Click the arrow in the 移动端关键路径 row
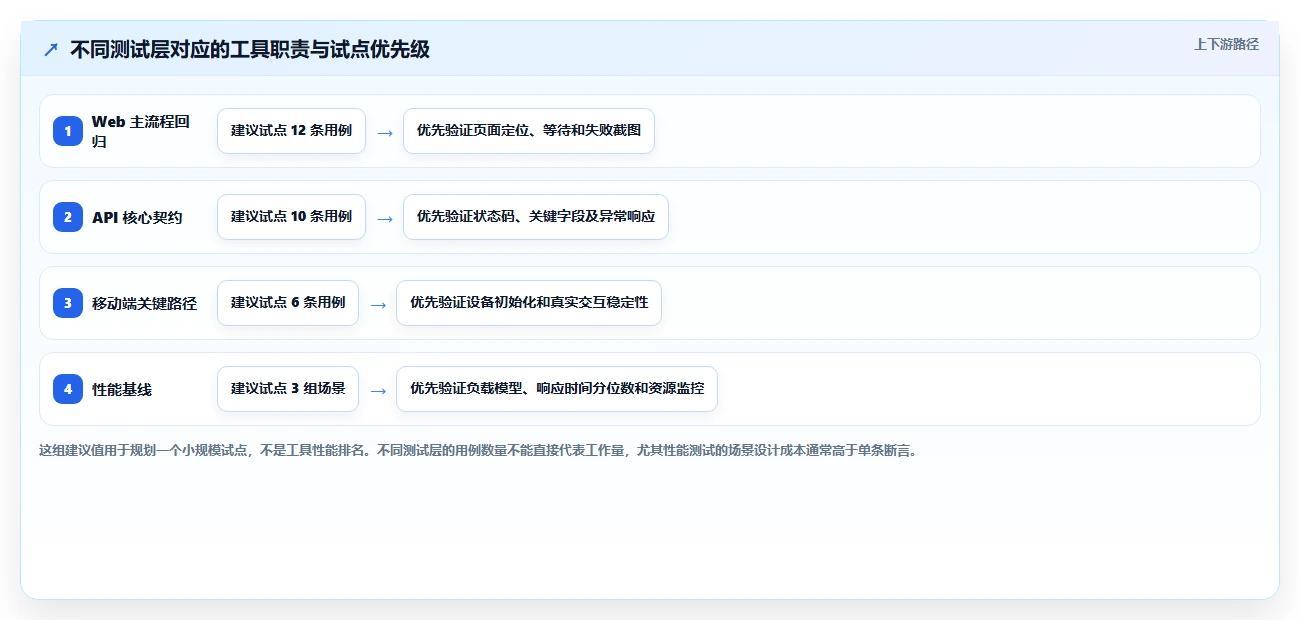This screenshot has height=620, width=1300. (x=378, y=304)
